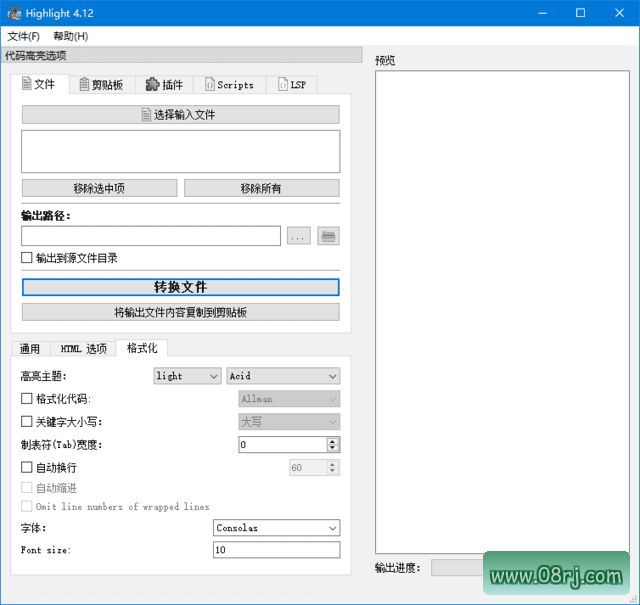This screenshot has width=640, height=605.
Task: Click the 移除选中项 button
Action: [x=99, y=188]
